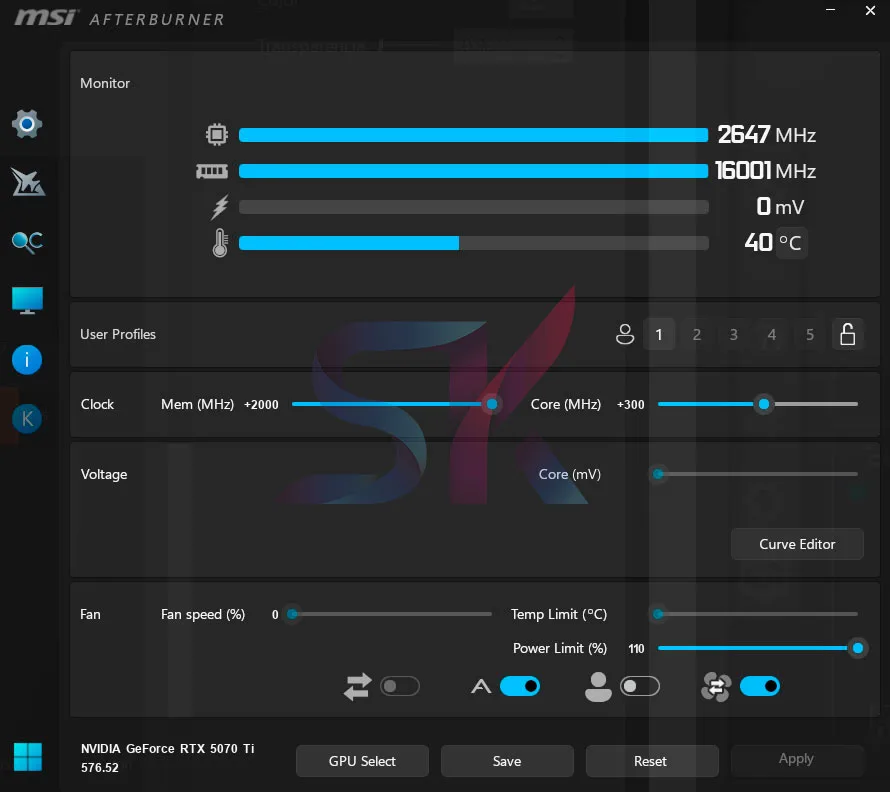Click the GPU Select button
This screenshot has height=792, width=890.
point(362,761)
